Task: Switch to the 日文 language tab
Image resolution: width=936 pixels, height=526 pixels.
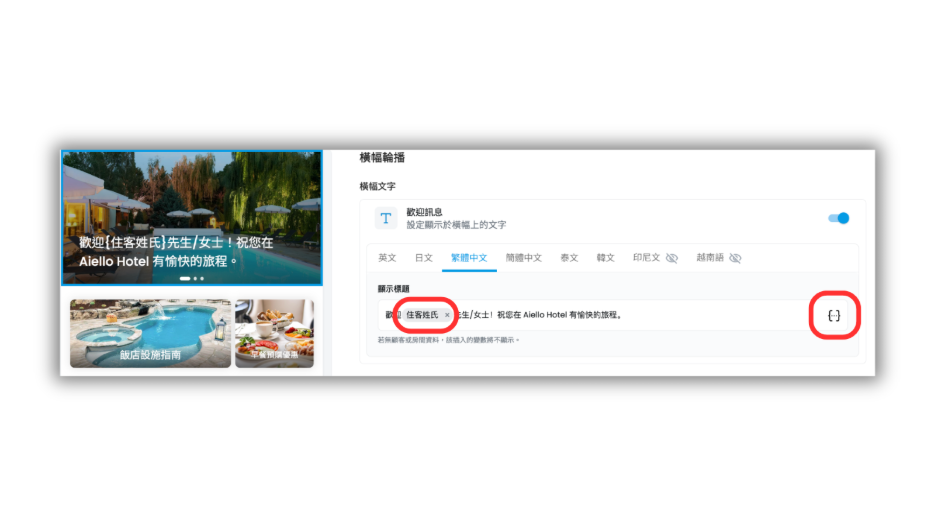Action: [x=423, y=258]
